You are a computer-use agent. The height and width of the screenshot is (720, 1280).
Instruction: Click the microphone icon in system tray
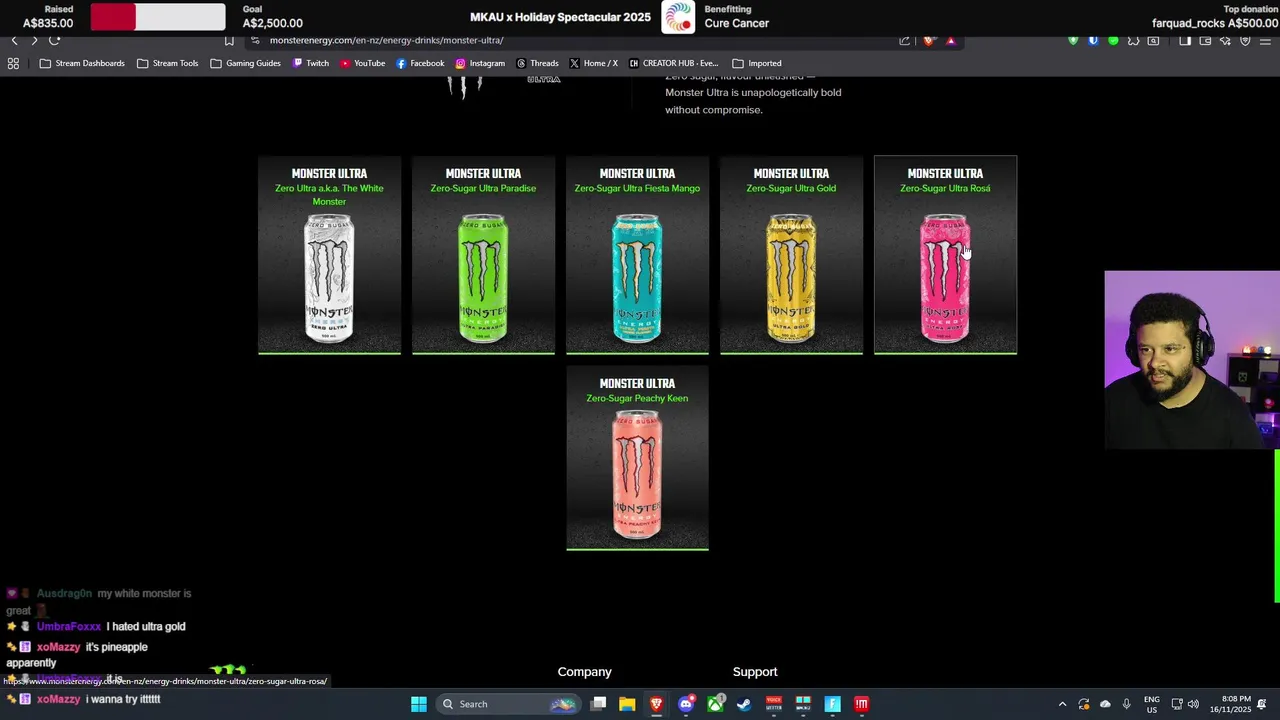(1127, 704)
